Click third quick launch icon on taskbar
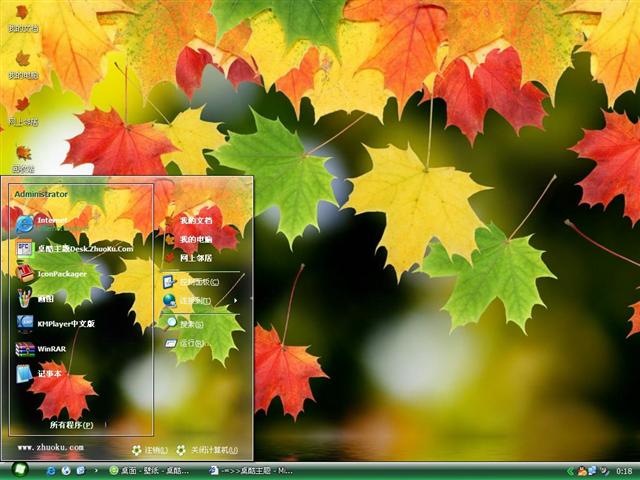Viewport: 640px width, 480px height. coord(81,471)
